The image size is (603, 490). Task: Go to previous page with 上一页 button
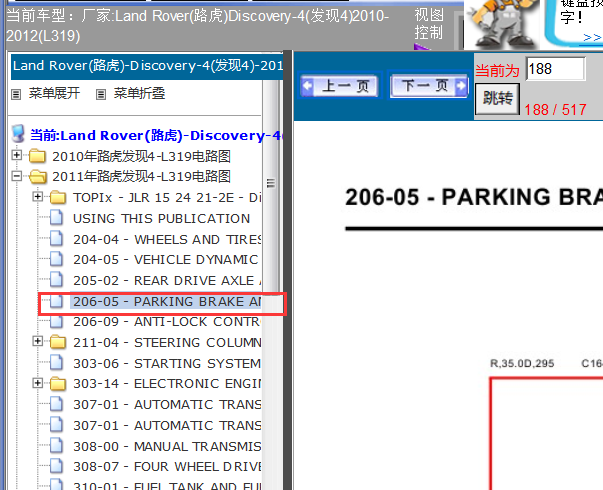339,85
